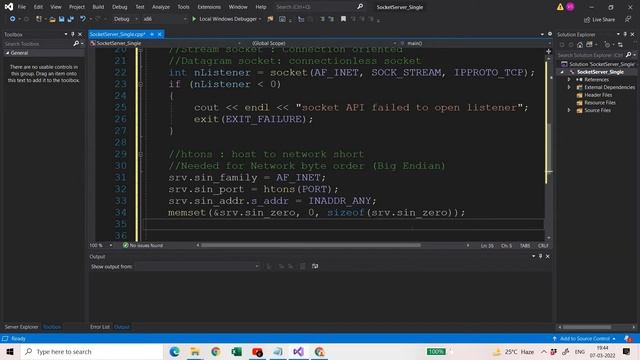The image size is (640, 360).
Task: Pin the Toolbox panel with auto hide
Action: point(73,34)
